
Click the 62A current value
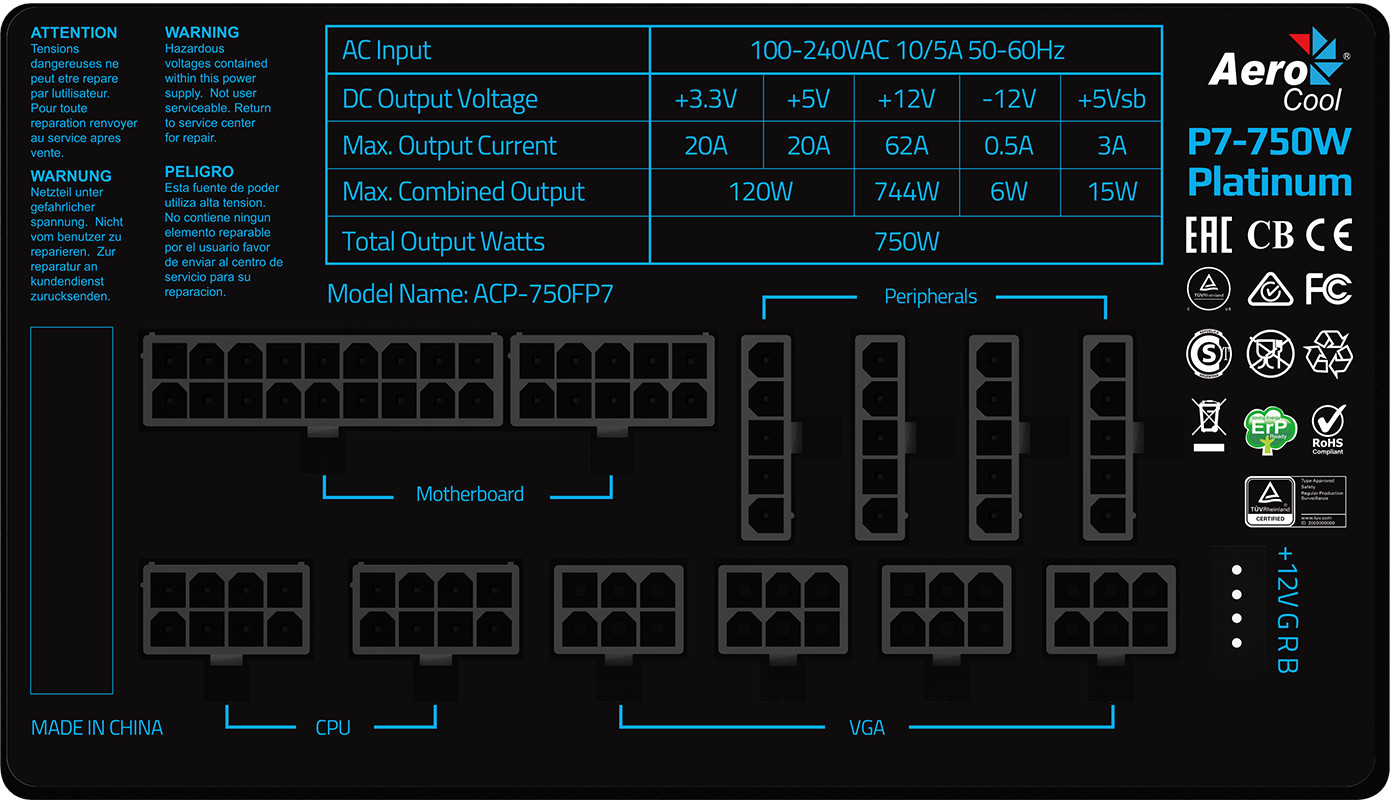click(x=906, y=146)
